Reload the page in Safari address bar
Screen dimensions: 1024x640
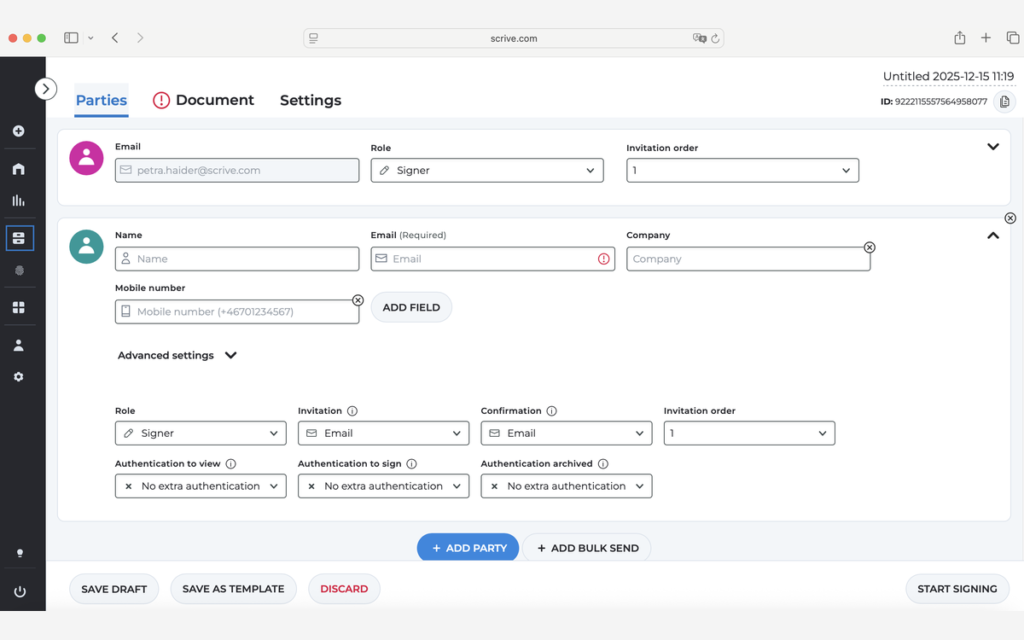[x=715, y=39]
